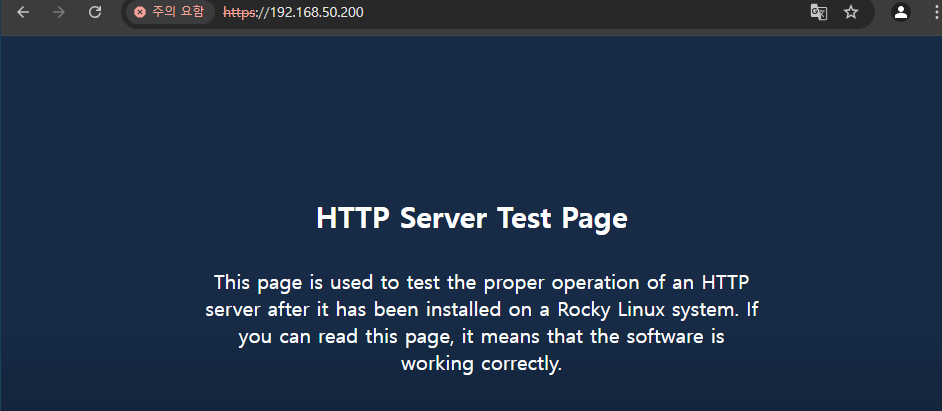Click the 'HTTP Server Test Page' heading
The height and width of the screenshot is (411, 942).
472,218
